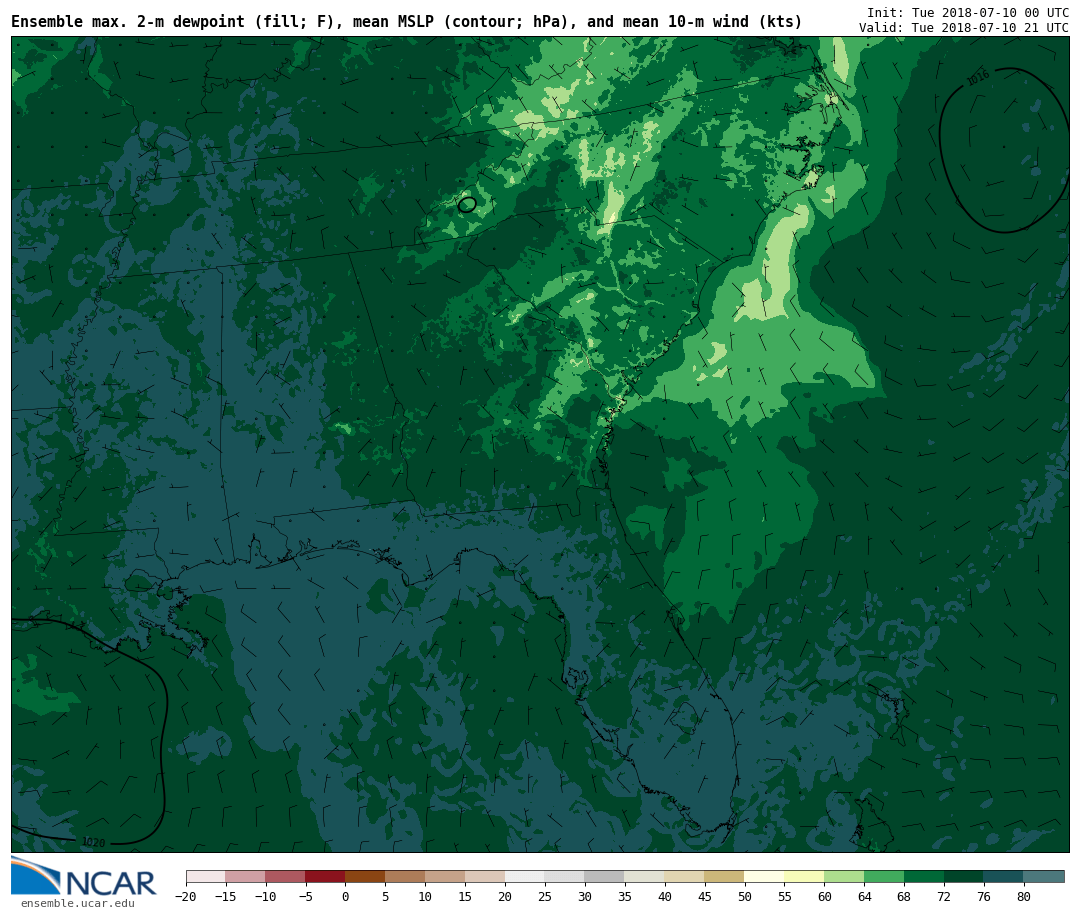Viewport: 1080px width, 915px height.
Task: Click the NCAR logo swoosh icon
Action: pos(35,875)
